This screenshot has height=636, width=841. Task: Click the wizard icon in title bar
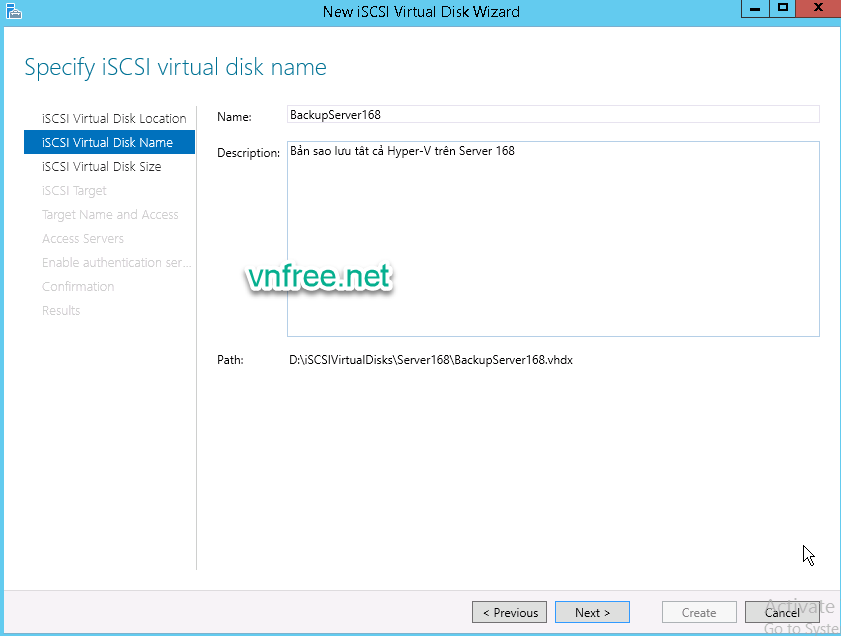pos(12,11)
